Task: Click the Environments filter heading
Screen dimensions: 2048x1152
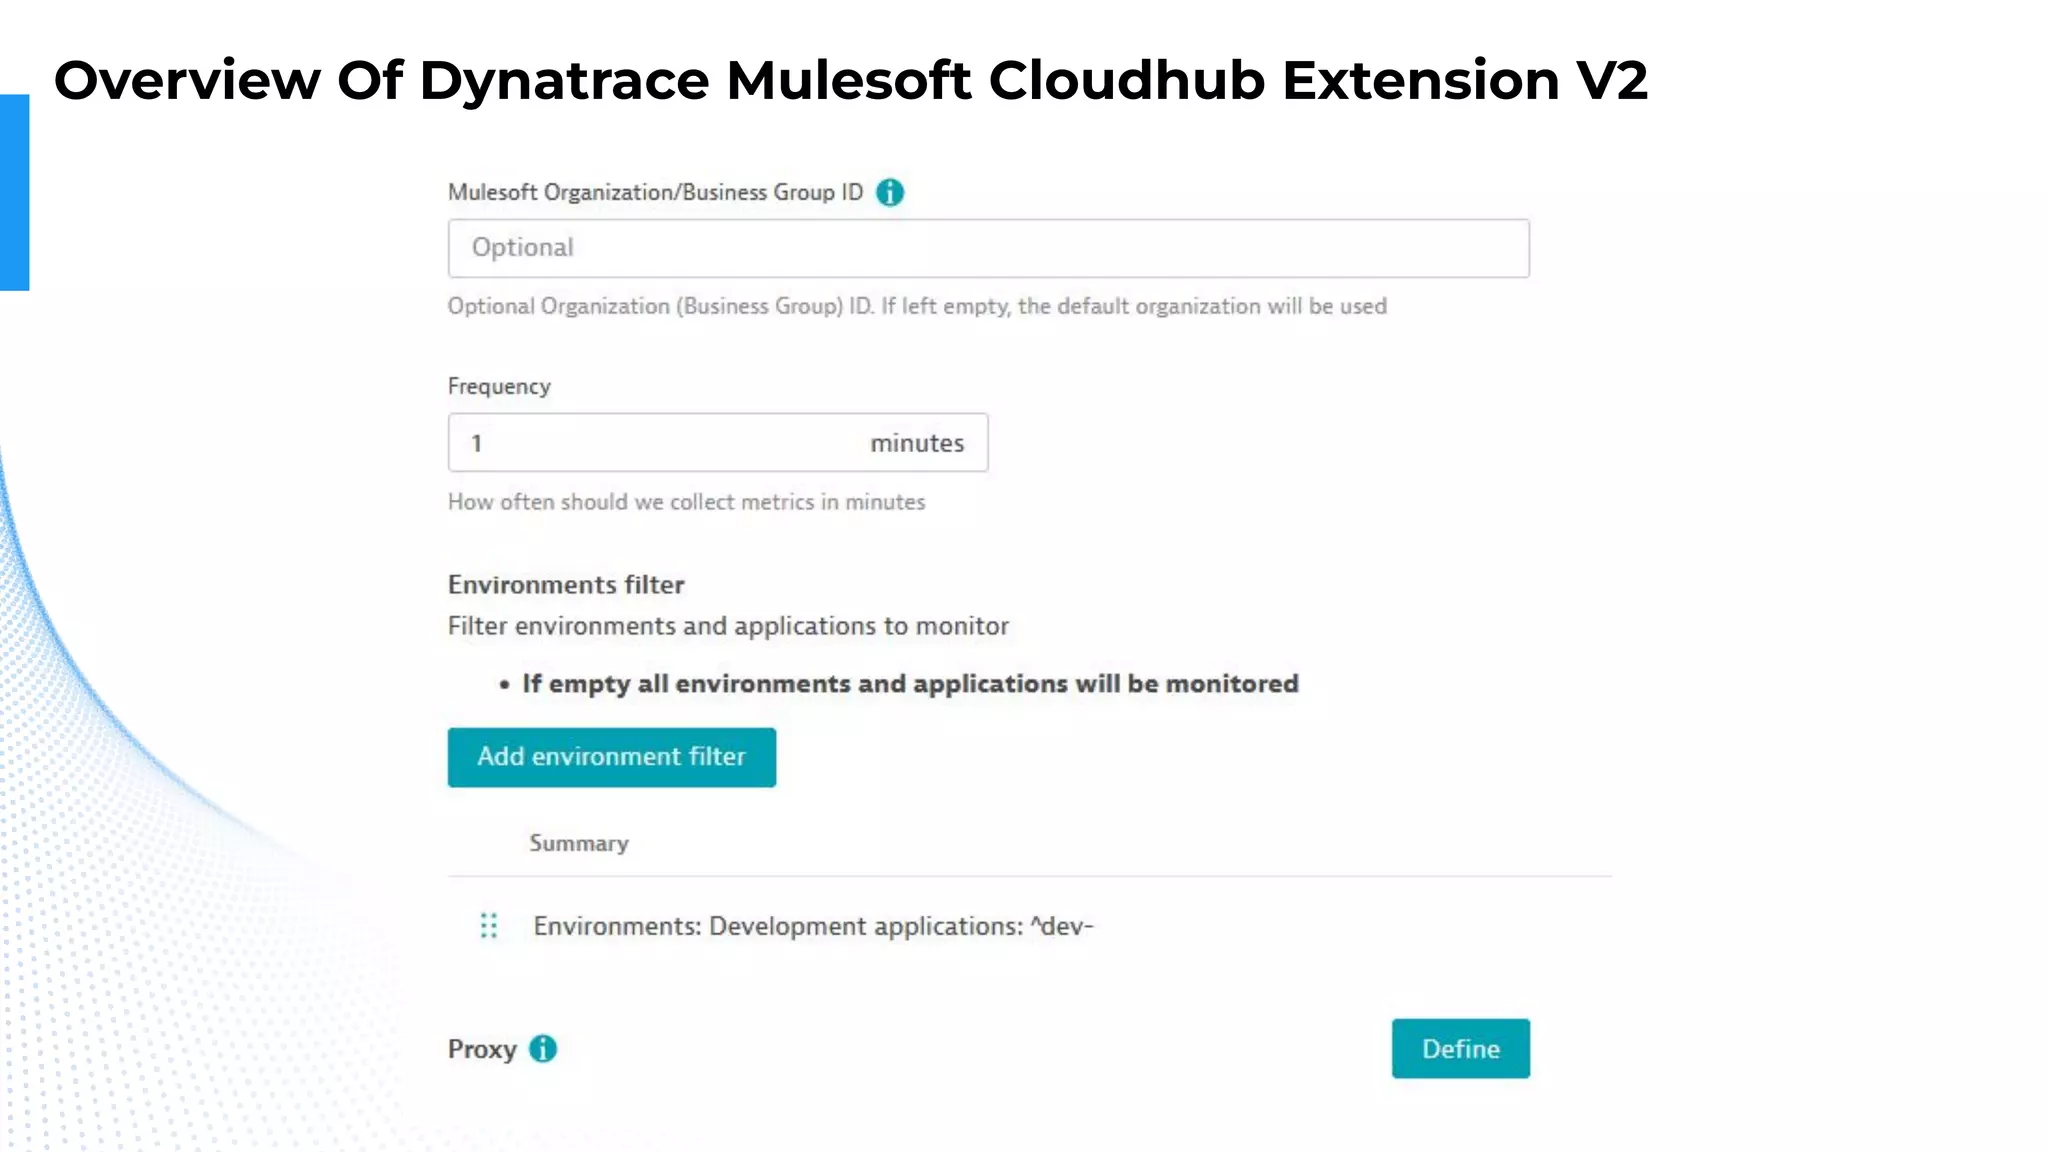Action: tap(566, 585)
